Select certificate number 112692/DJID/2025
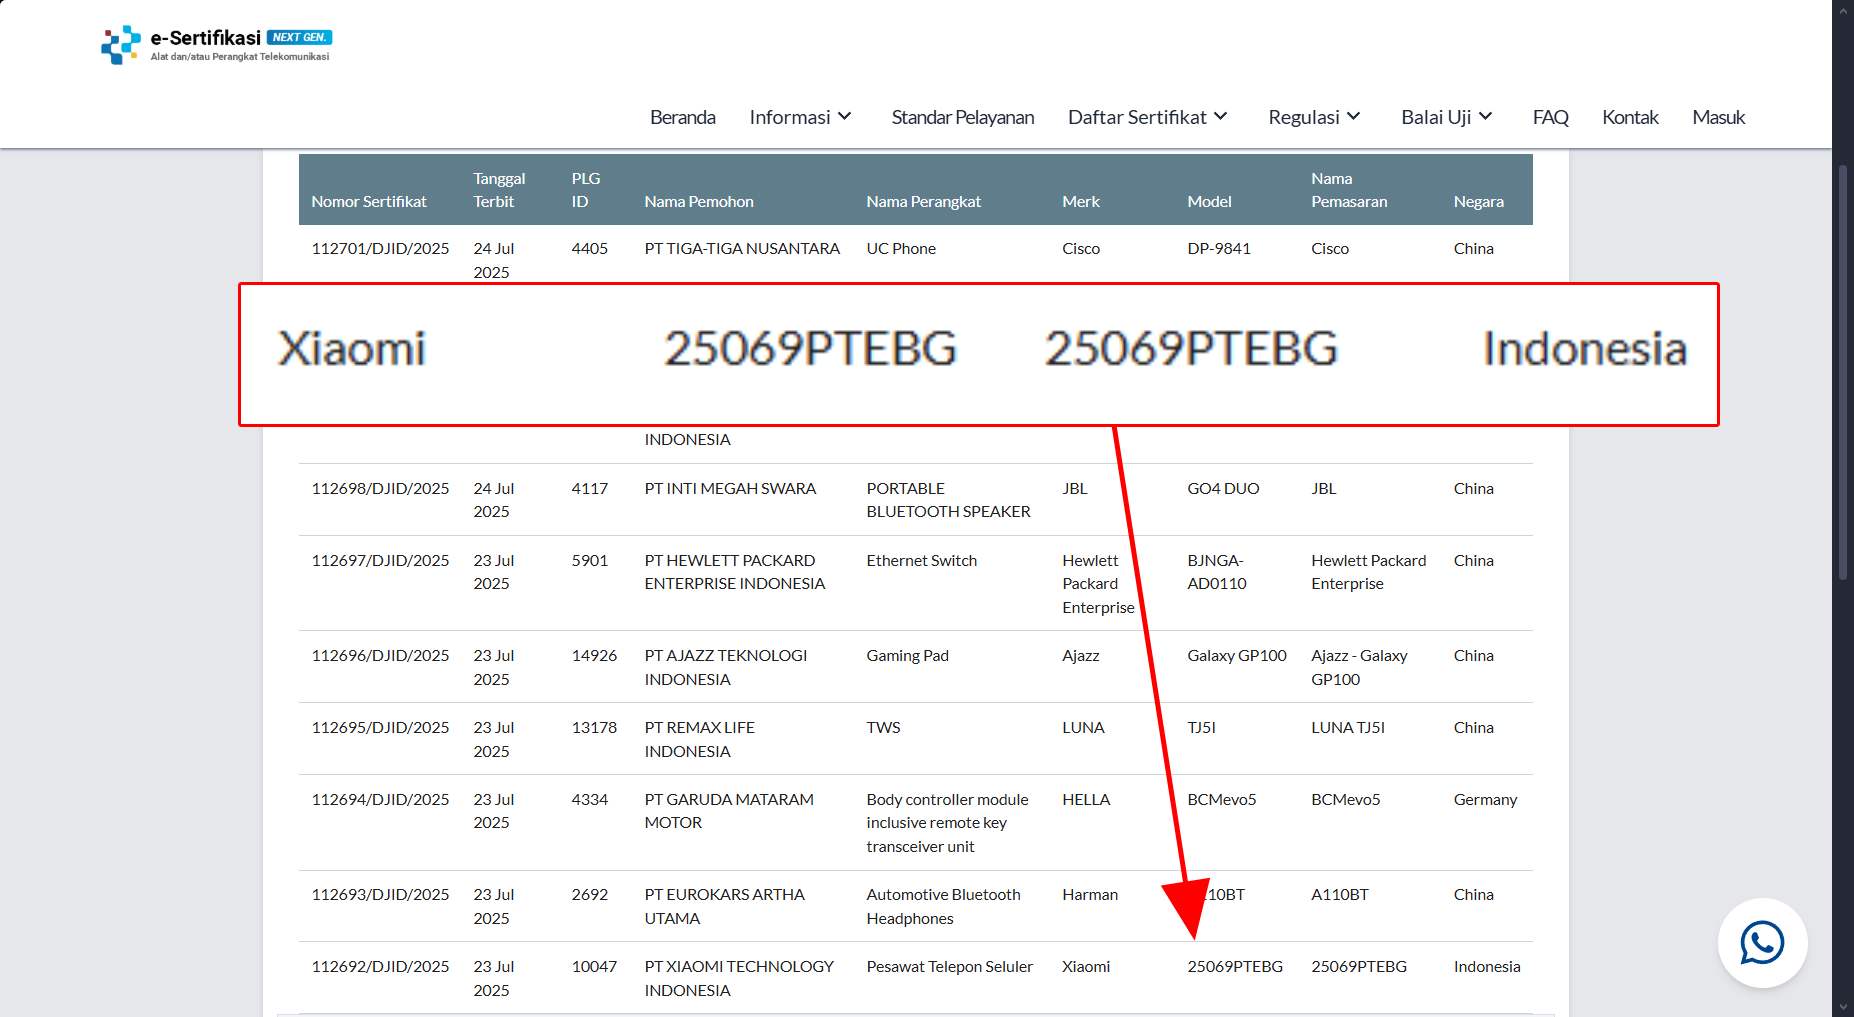Viewport: 1854px width, 1017px height. point(380,966)
